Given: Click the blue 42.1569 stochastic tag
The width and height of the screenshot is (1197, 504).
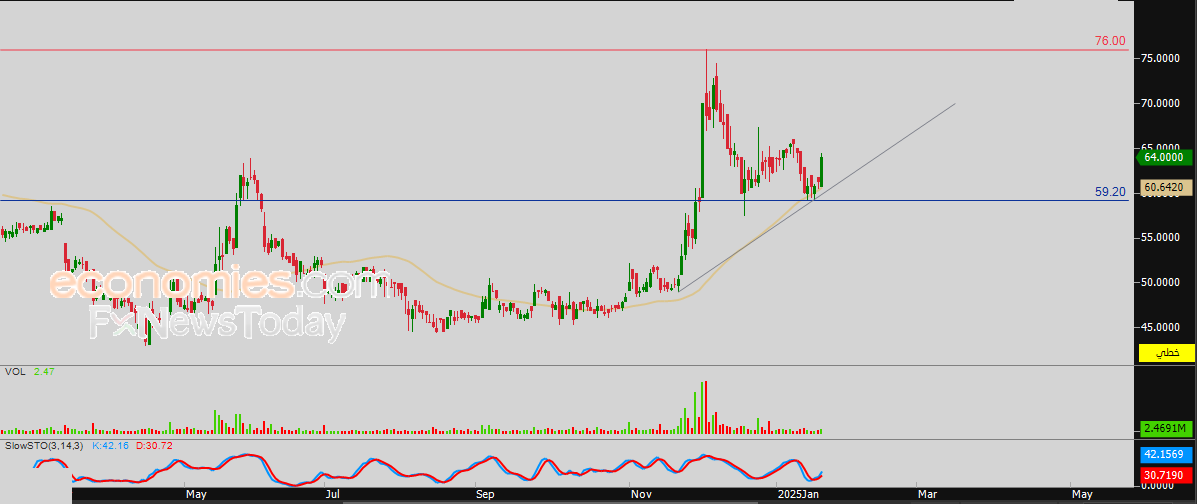Looking at the screenshot, I should [1166, 454].
